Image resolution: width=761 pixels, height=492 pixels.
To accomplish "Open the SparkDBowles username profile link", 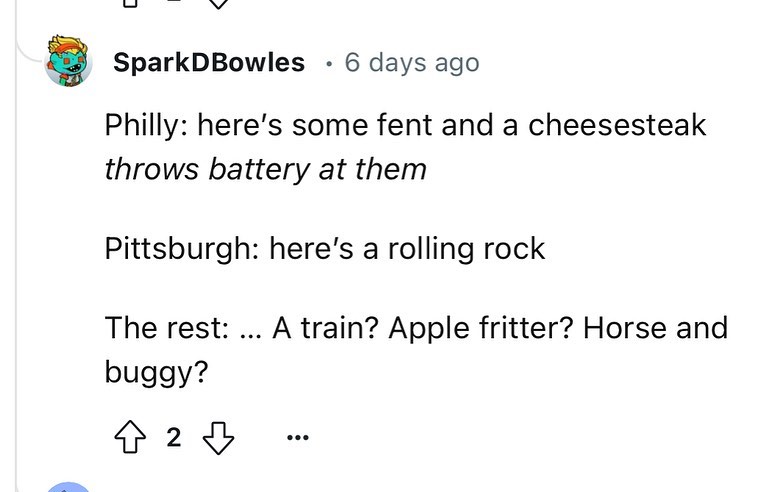I will click(208, 62).
